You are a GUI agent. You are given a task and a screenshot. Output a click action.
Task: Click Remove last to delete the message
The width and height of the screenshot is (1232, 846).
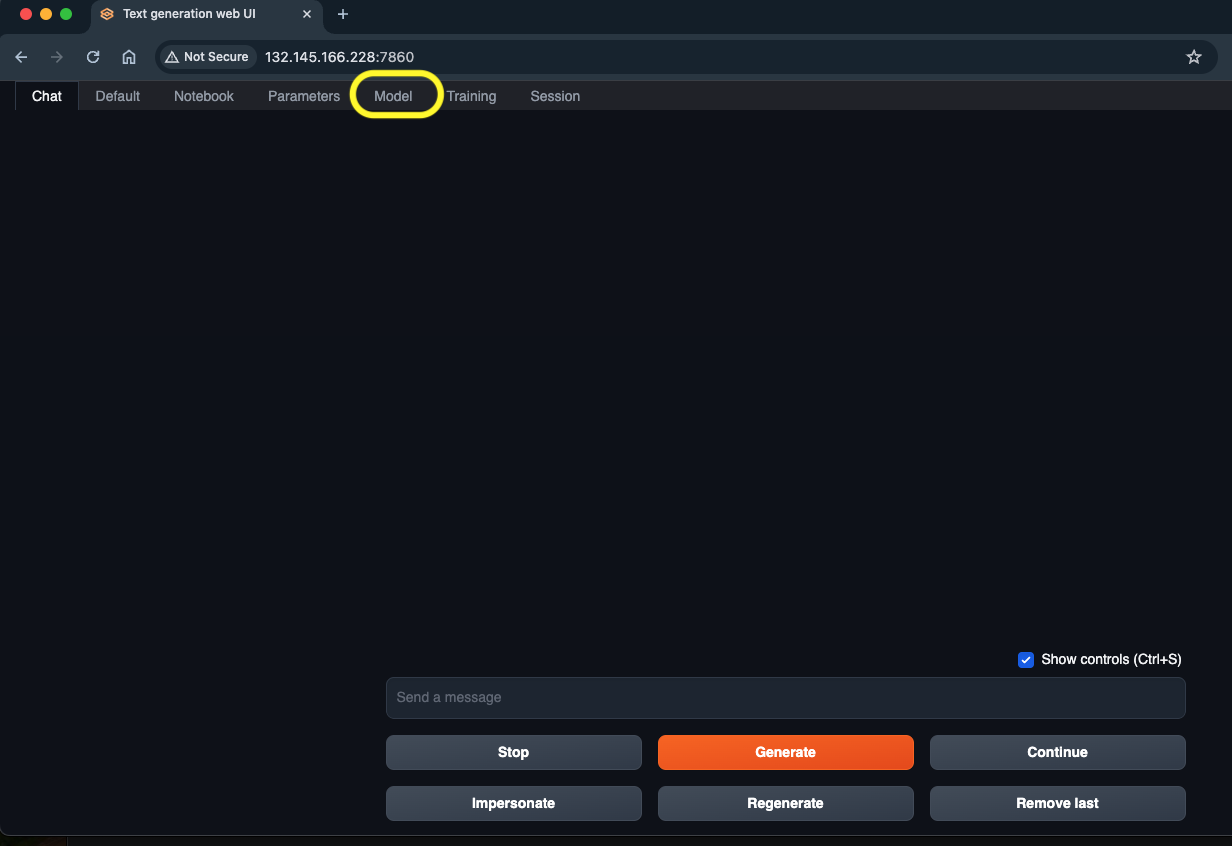(x=1057, y=803)
